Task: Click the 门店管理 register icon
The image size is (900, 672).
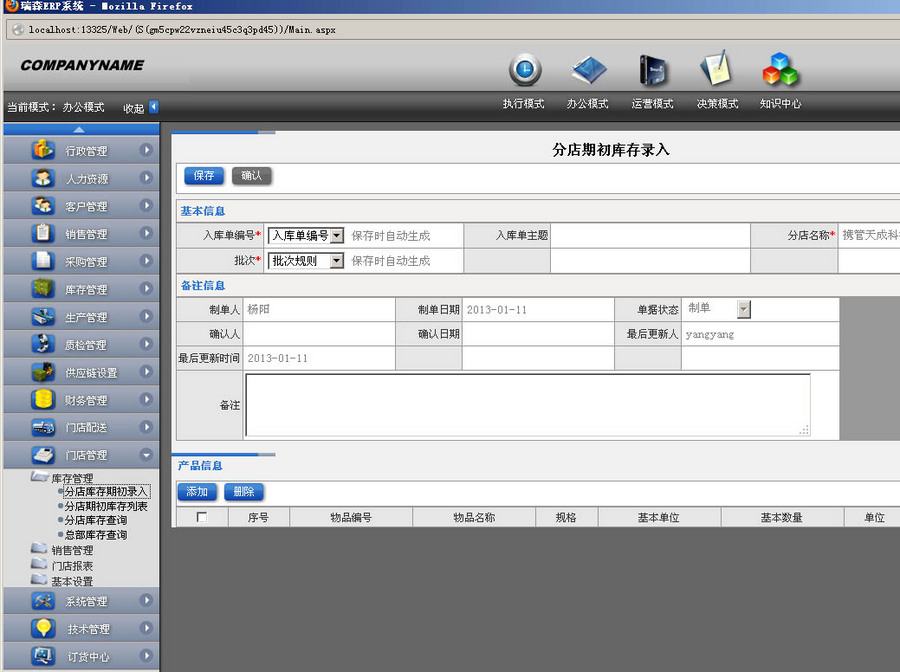Action: click(x=43, y=455)
